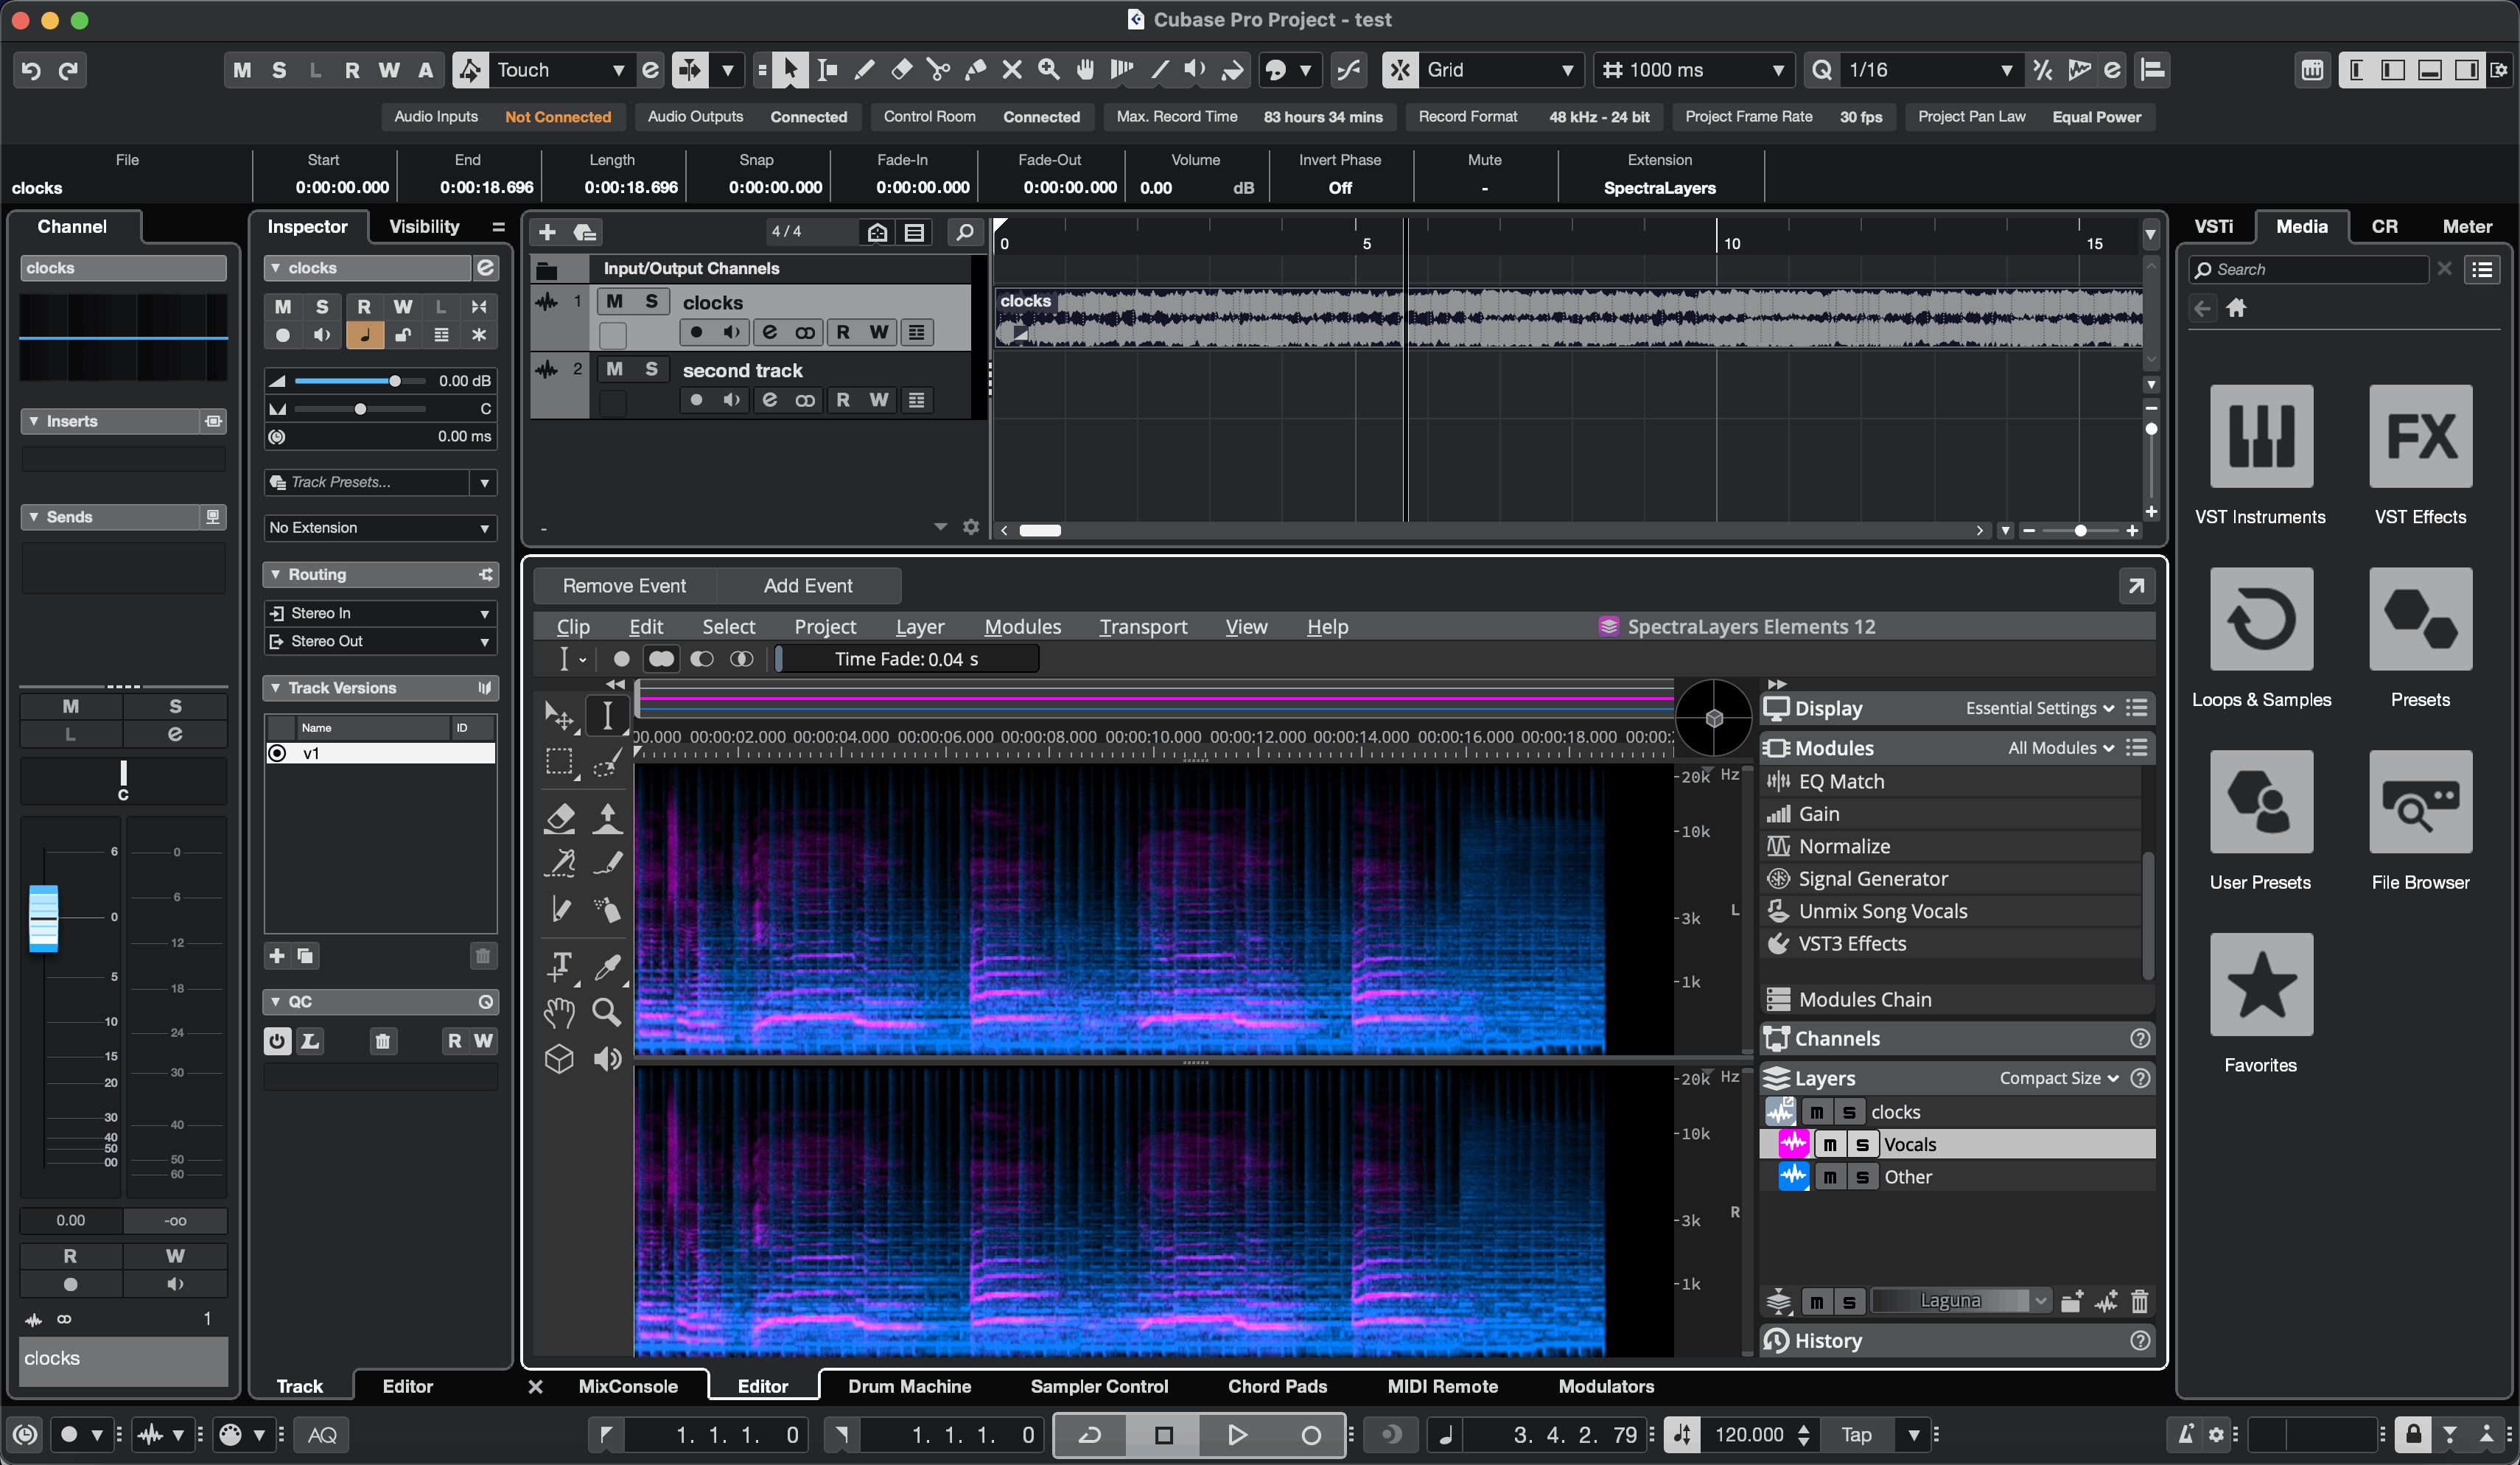Select the Split scissors tool in toolbar
The width and height of the screenshot is (2520, 1465).
(938, 70)
